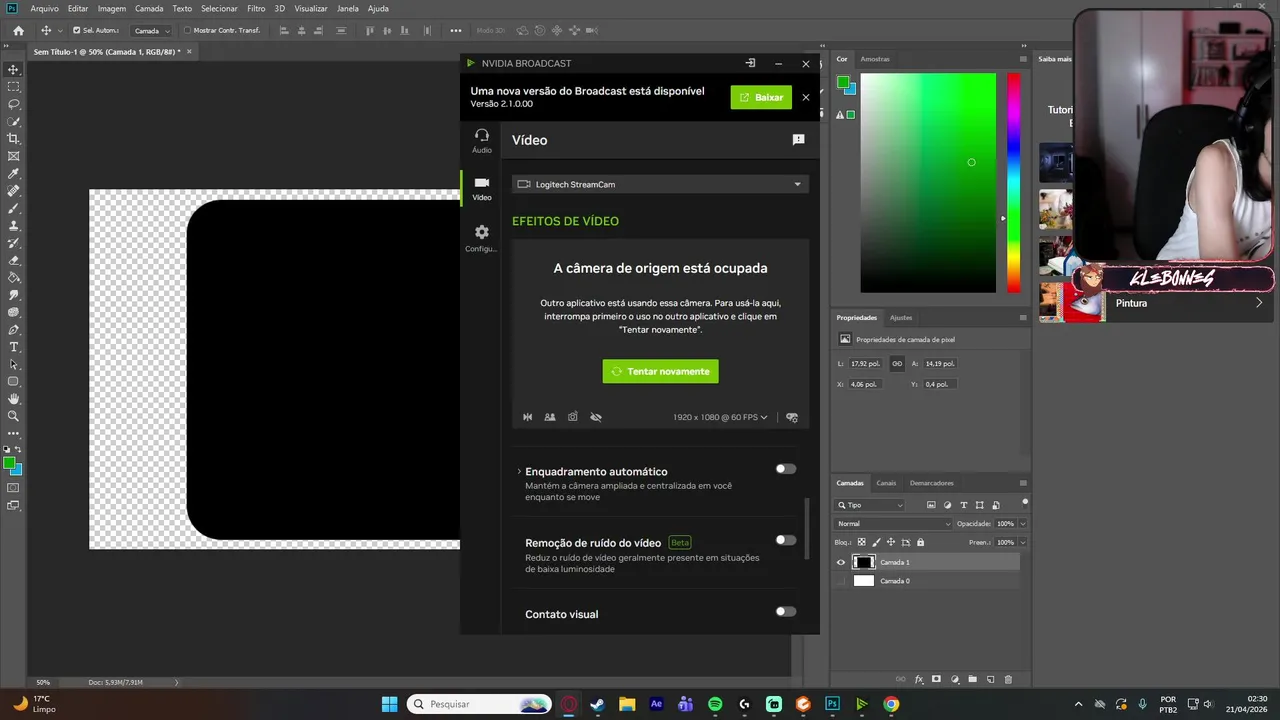Create a new layer in Layers panel

click(x=990, y=679)
